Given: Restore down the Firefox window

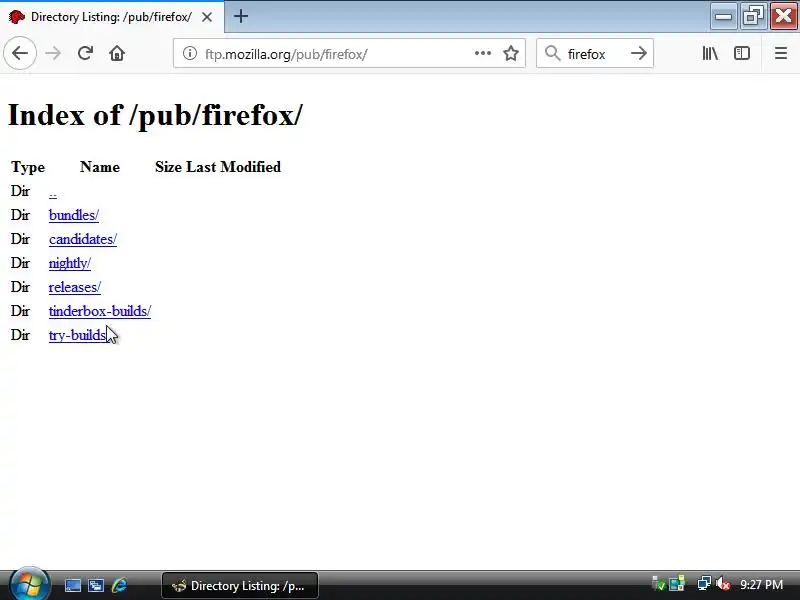Looking at the screenshot, I should coord(753,16).
